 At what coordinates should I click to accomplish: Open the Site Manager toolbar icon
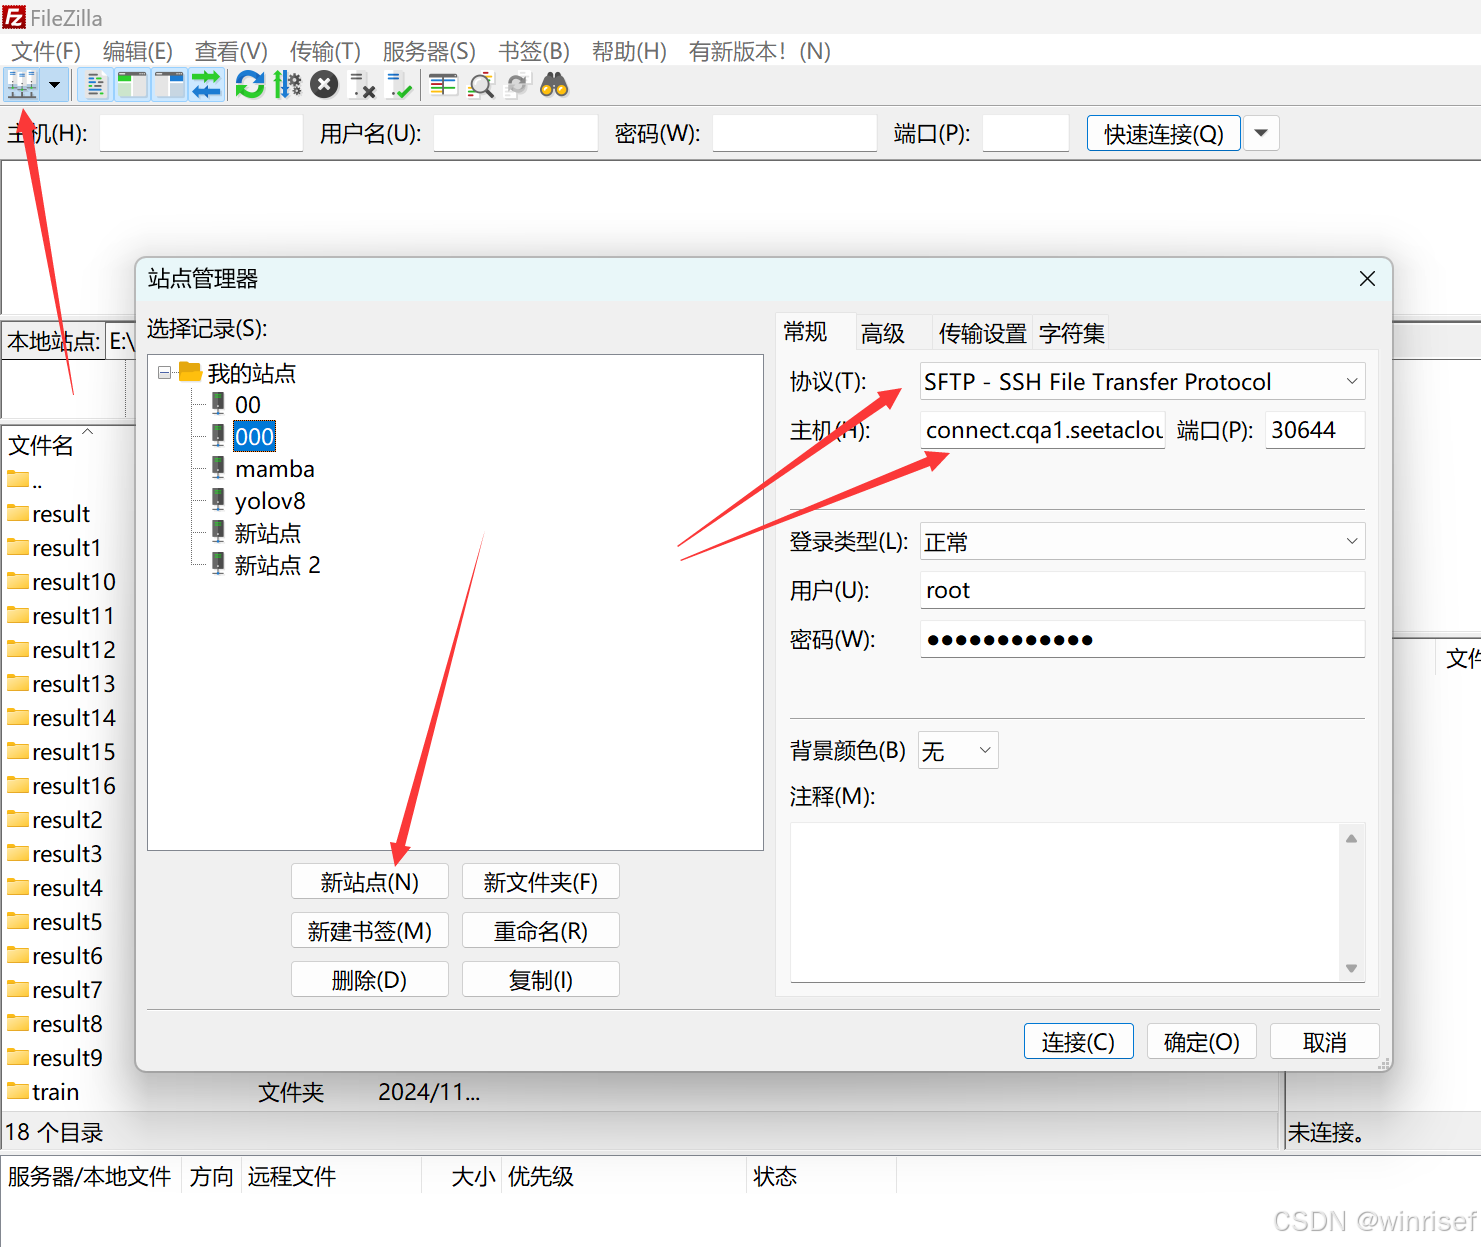(22, 85)
